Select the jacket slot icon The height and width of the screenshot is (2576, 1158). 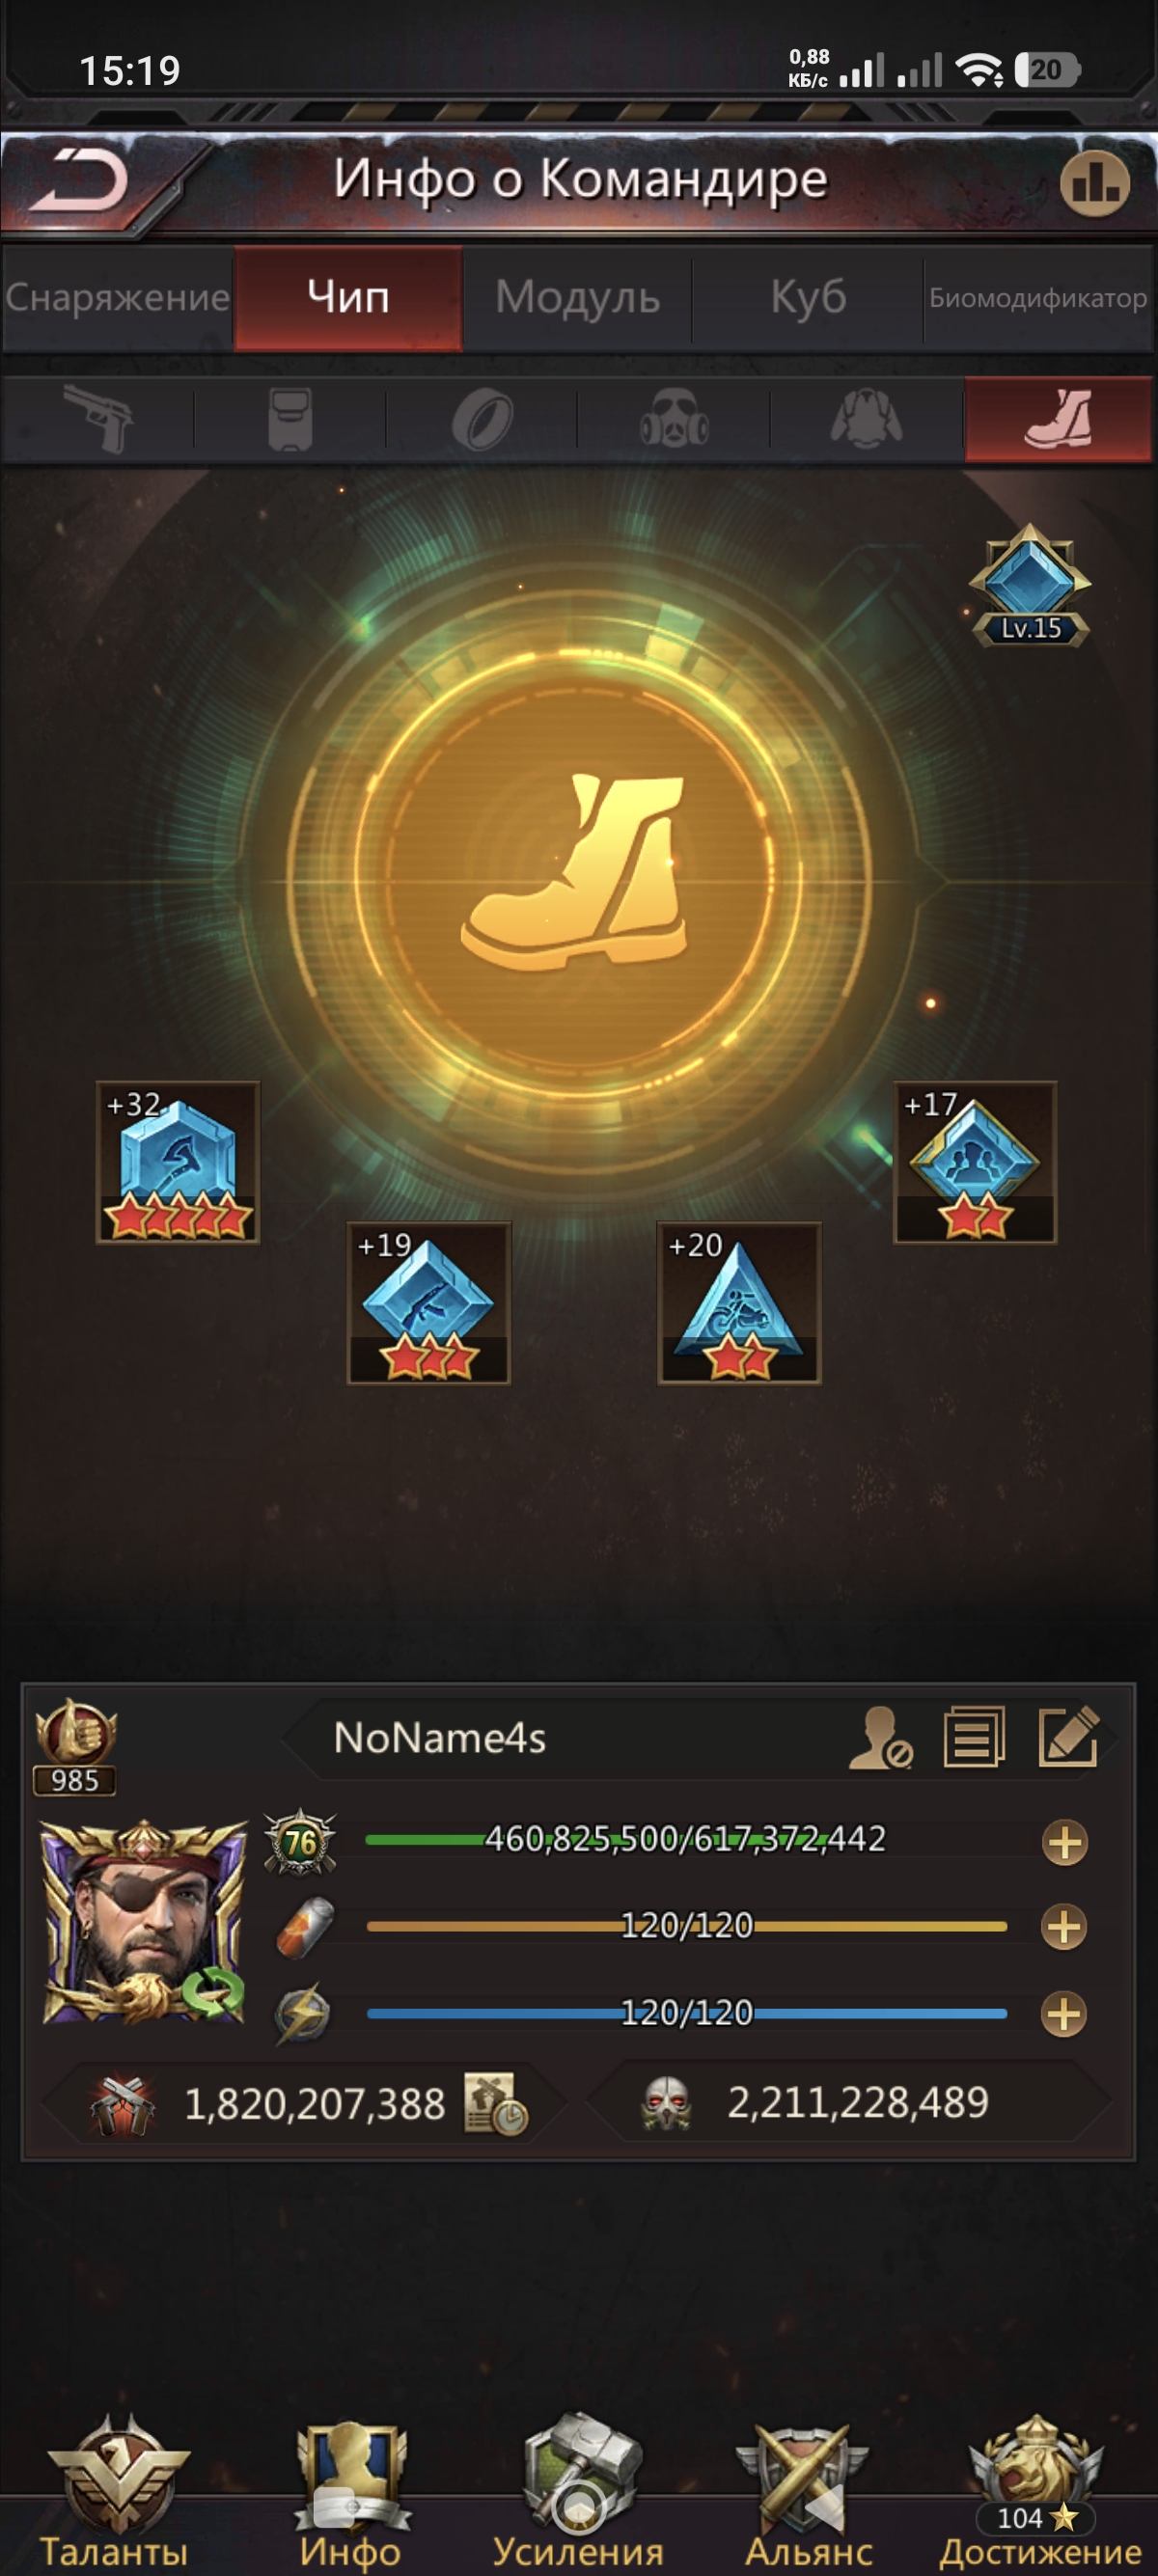(866, 418)
